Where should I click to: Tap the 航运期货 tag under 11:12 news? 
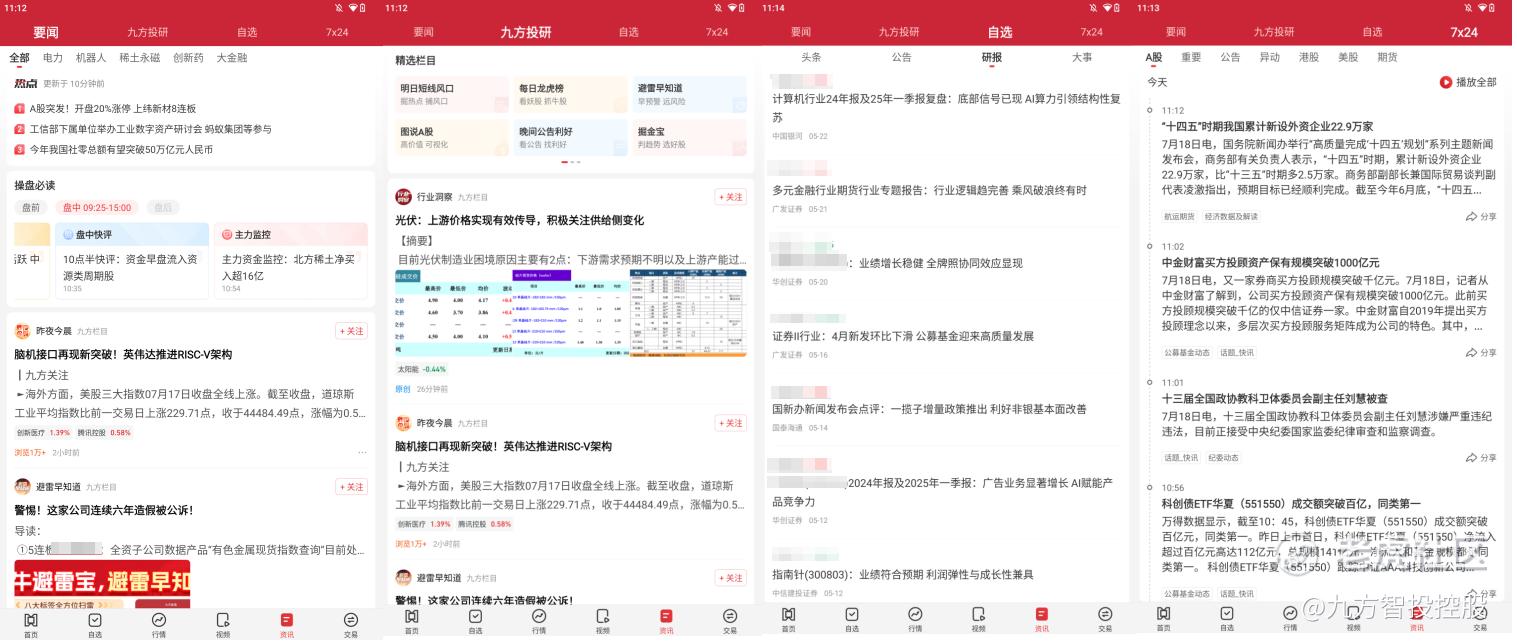click(x=1179, y=216)
